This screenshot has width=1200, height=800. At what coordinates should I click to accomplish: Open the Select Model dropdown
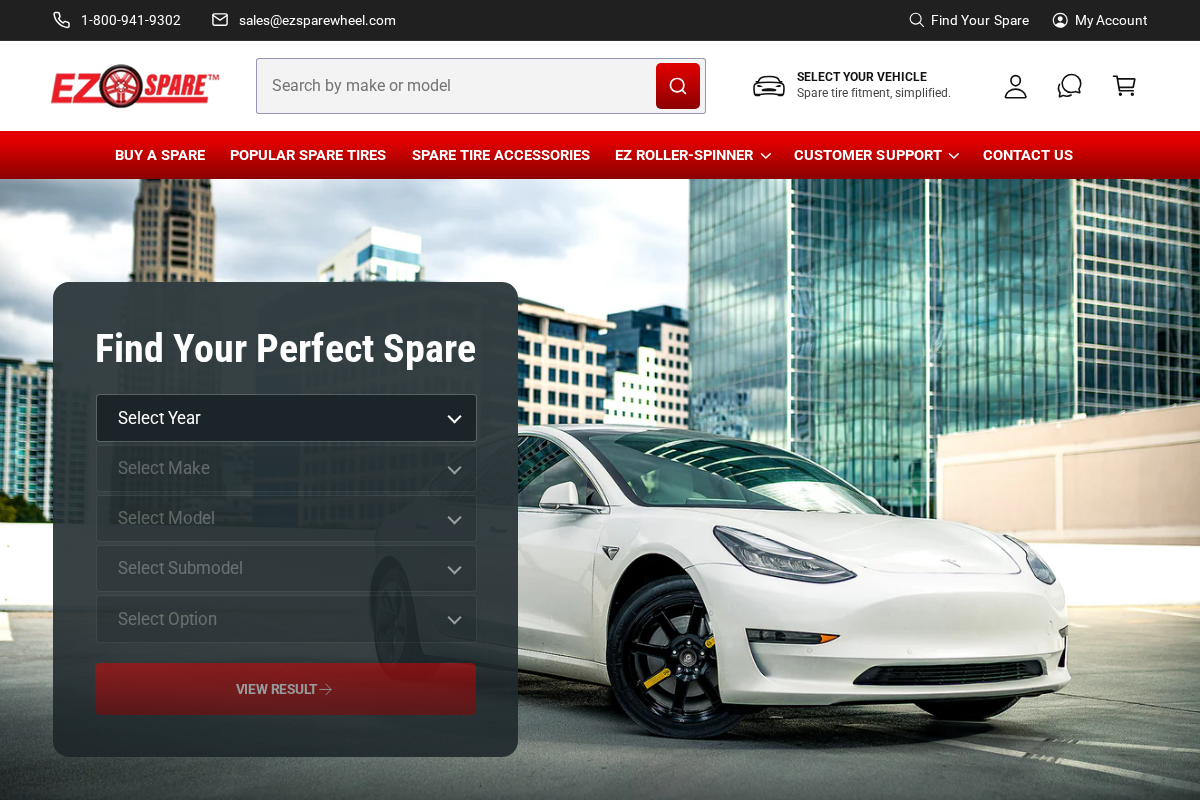(x=286, y=518)
